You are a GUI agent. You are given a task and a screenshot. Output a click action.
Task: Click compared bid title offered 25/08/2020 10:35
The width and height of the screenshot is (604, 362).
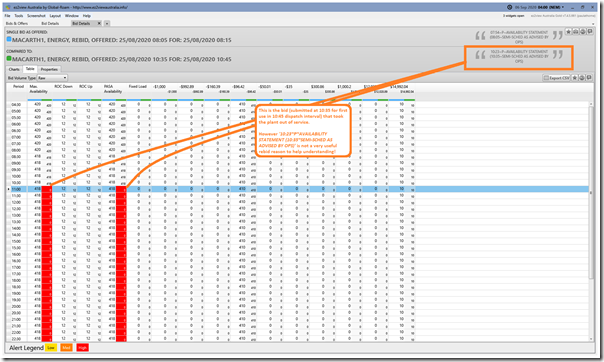[x=122, y=59]
